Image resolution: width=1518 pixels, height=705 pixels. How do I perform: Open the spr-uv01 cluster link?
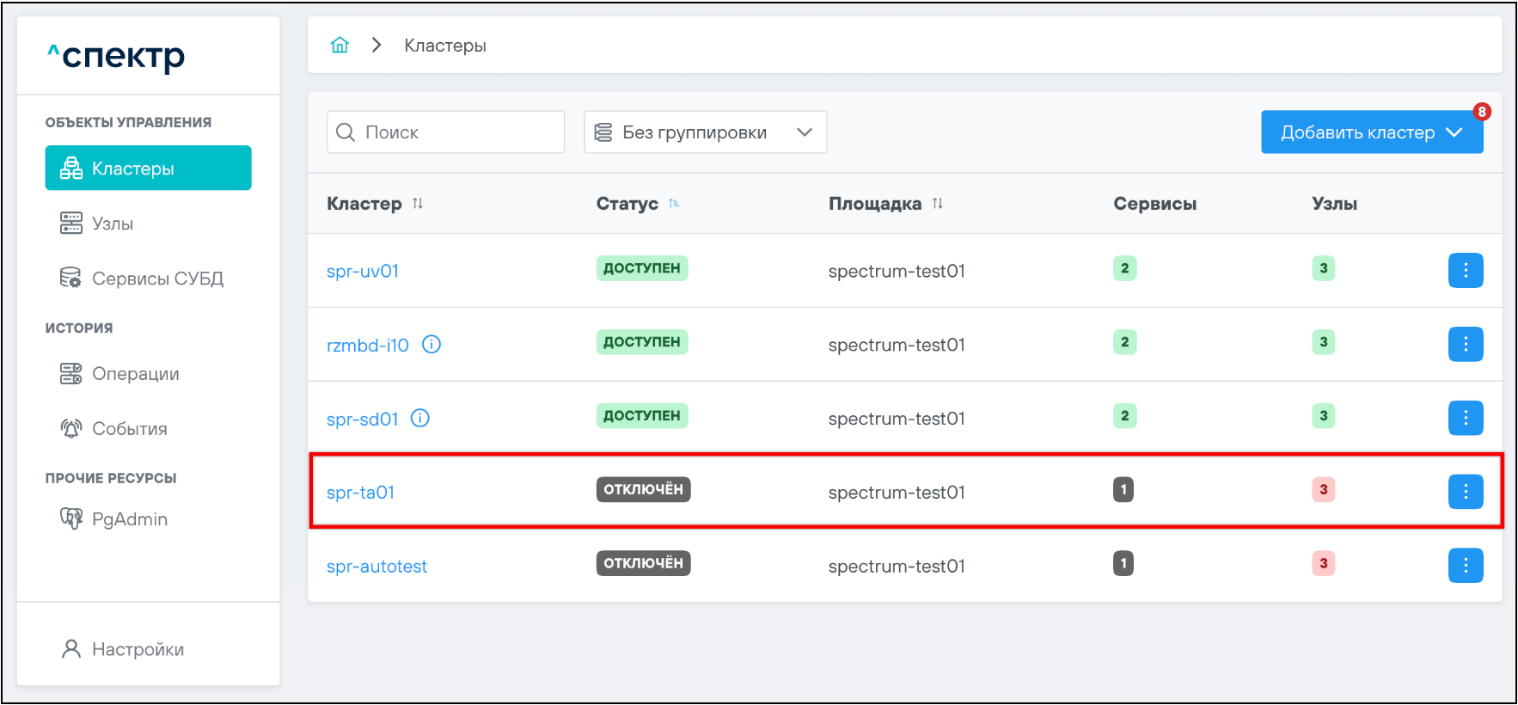[x=362, y=271]
